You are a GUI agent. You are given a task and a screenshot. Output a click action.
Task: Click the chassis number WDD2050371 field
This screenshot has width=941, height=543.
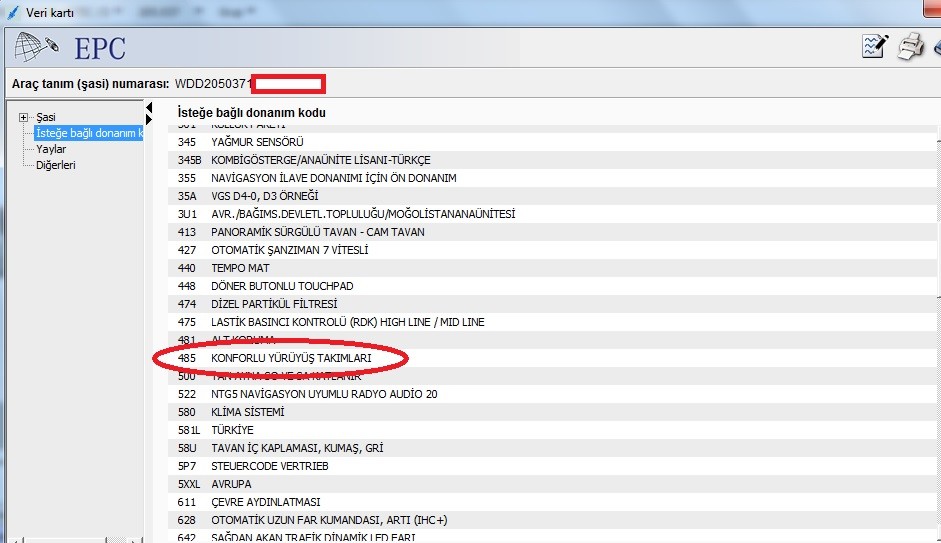[x=213, y=84]
